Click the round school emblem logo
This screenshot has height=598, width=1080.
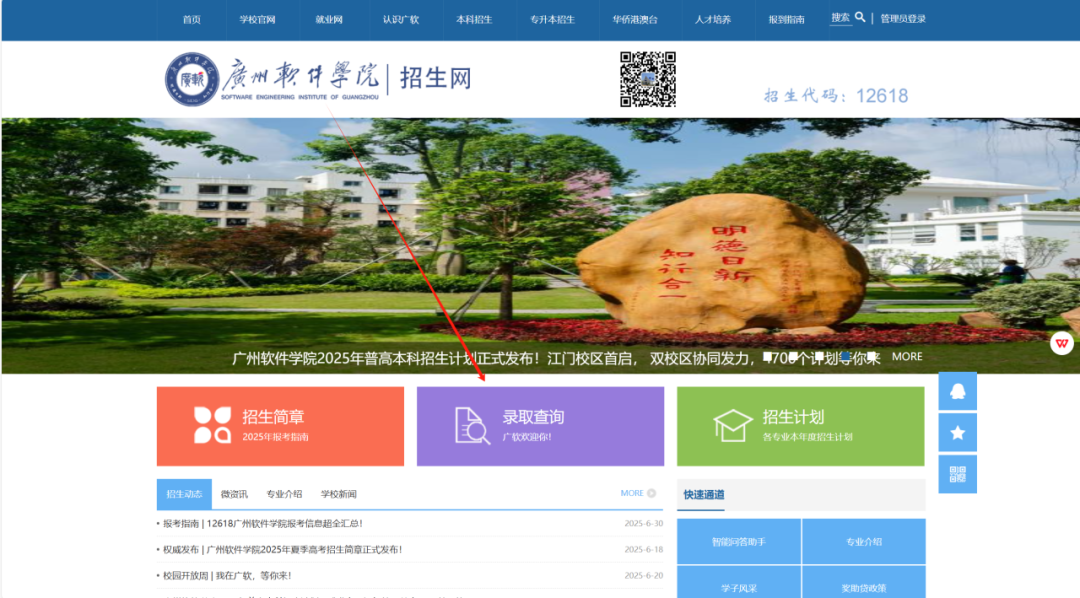(192, 79)
